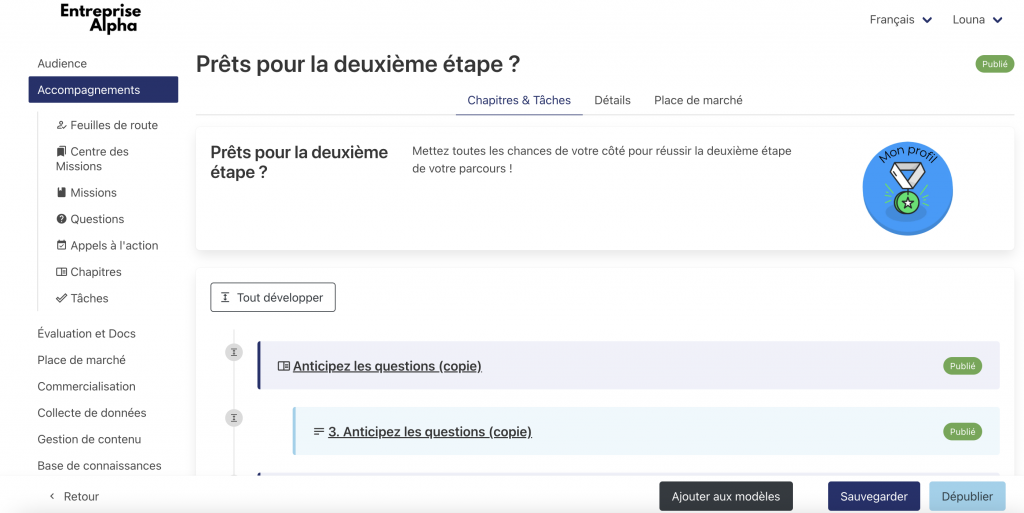Open the Français language dropdown

900,20
